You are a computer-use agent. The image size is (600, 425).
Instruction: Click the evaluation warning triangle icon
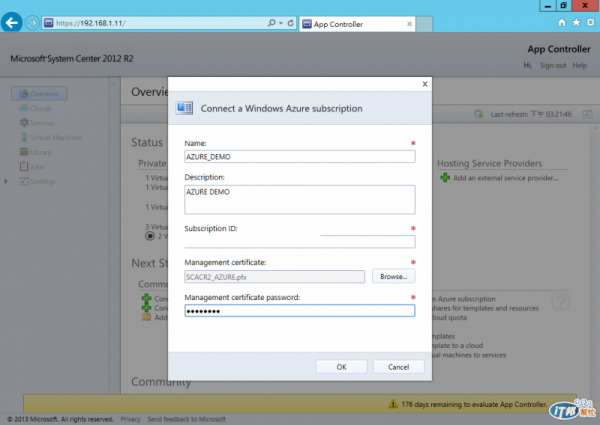tap(393, 404)
